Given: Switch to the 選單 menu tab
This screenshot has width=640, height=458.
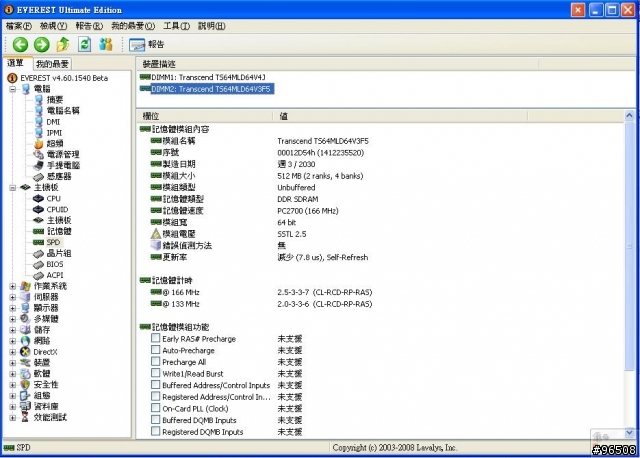Looking at the screenshot, I should [16, 63].
